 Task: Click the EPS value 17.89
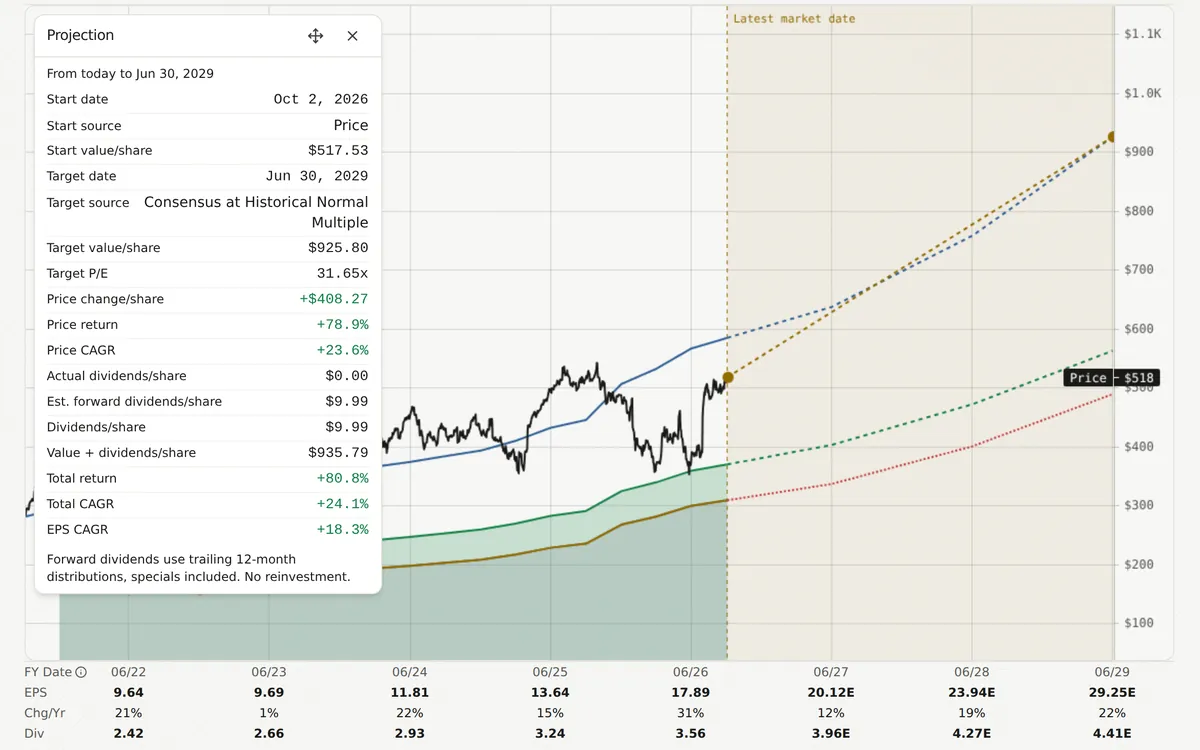pyautogui.click(x=691, y=692)
